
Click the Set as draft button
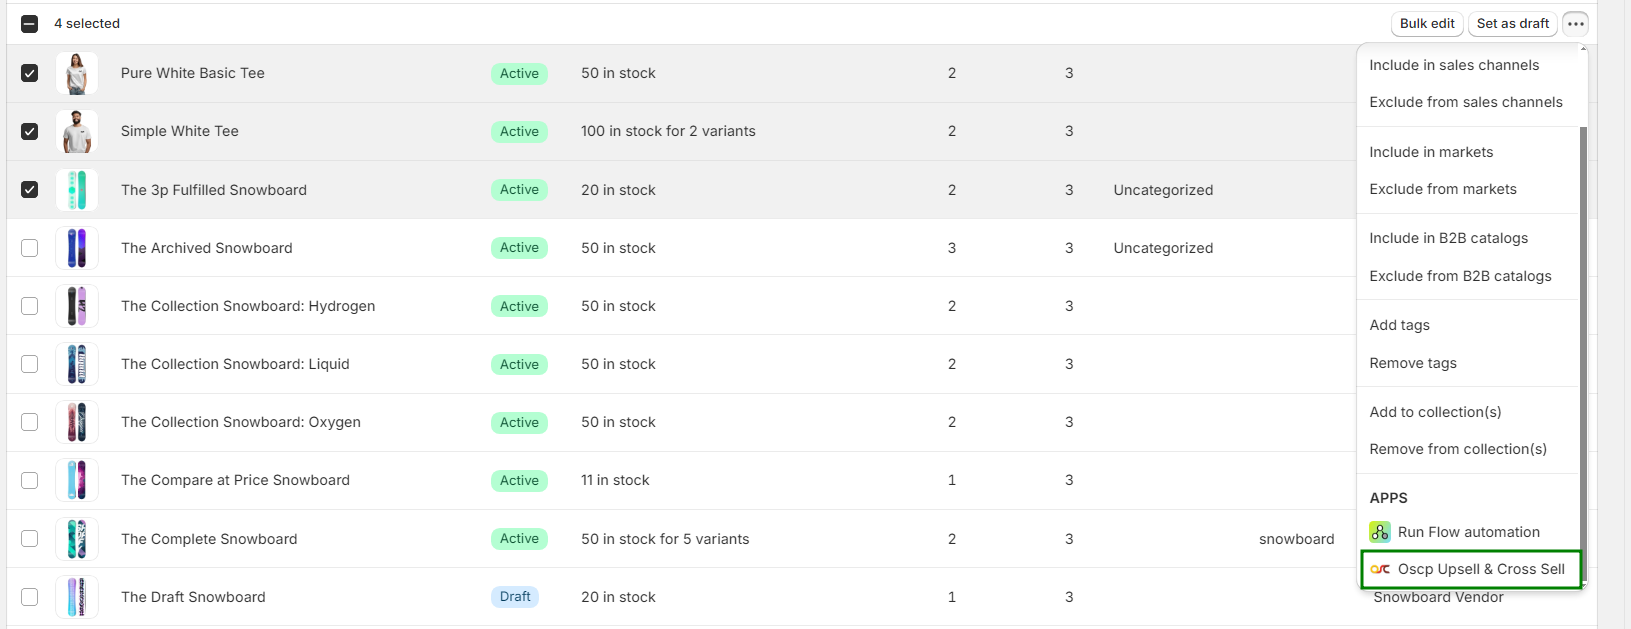point(1512,24)
